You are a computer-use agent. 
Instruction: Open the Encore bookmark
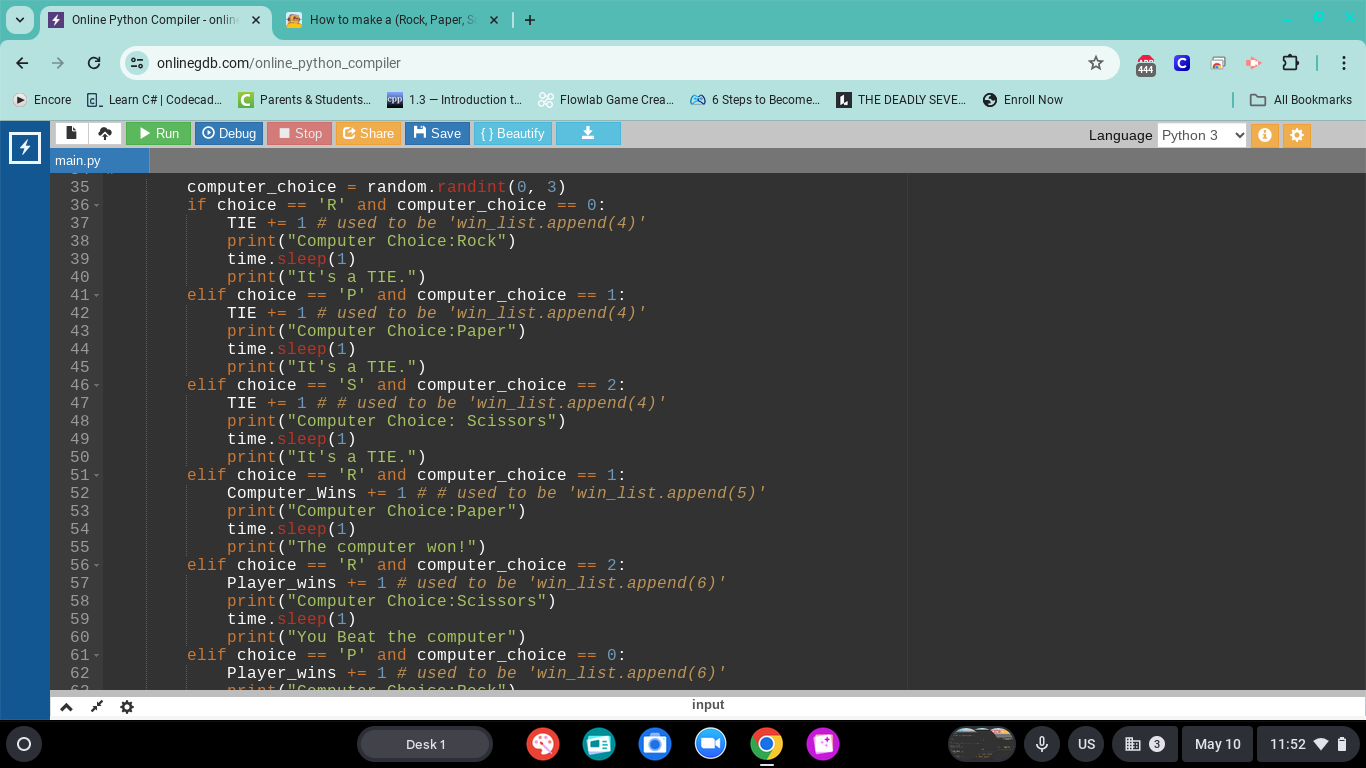[x=42, y=100]
